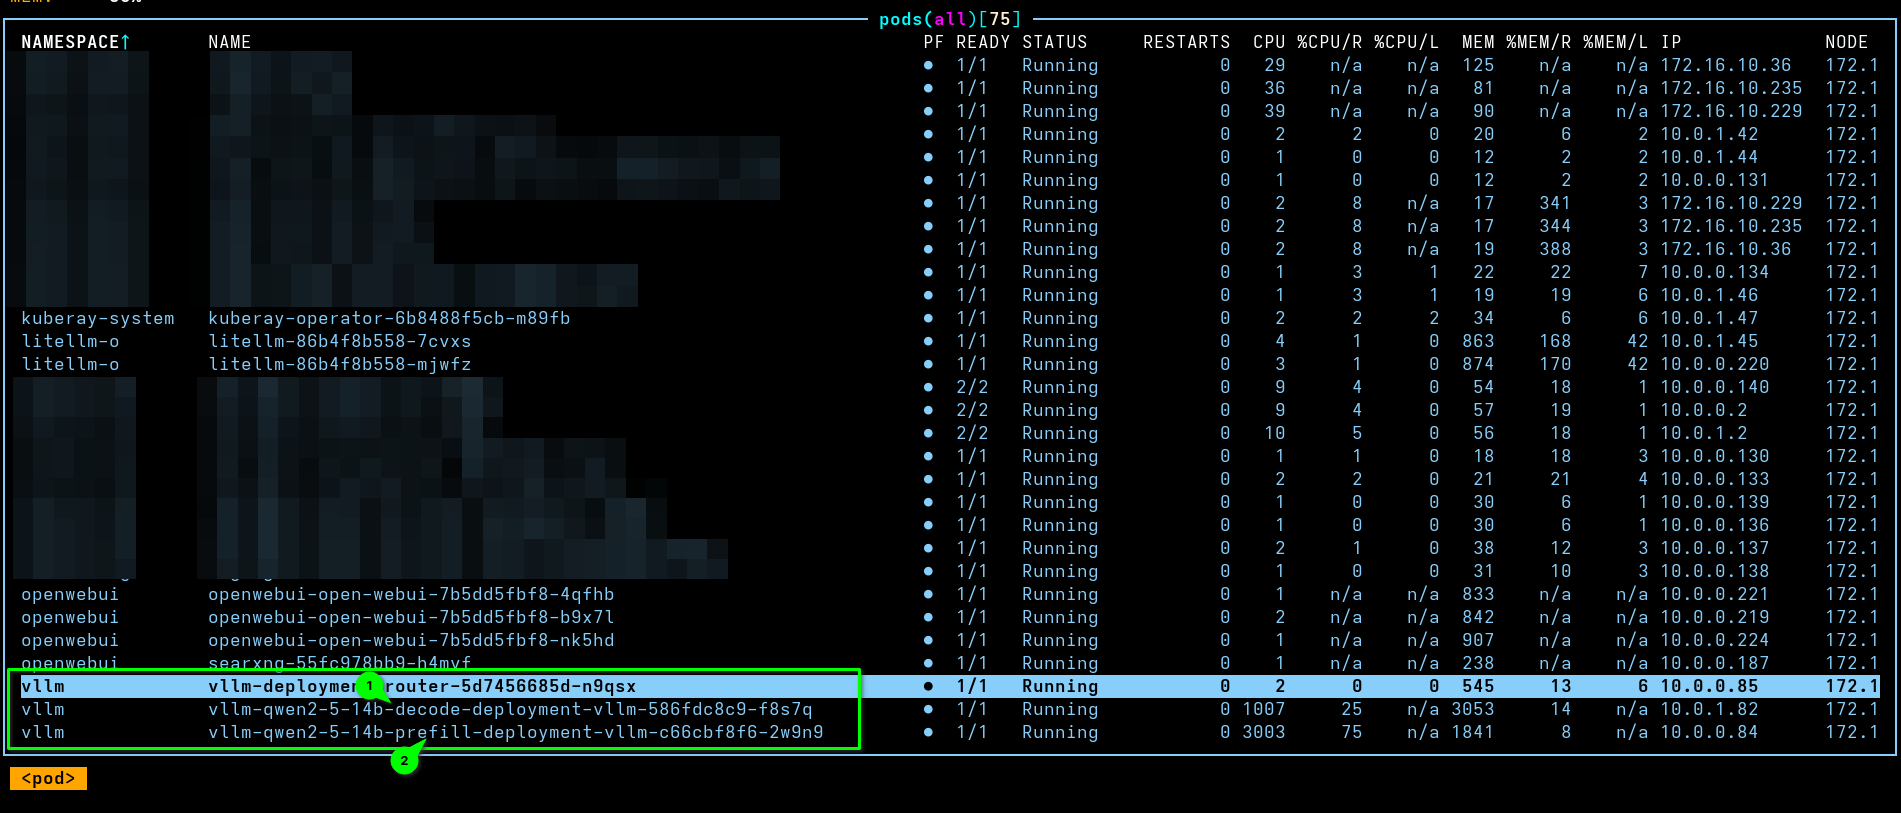Screen dimensions: 1901x813
Task: Click the NAME column header
Action: 229,42
